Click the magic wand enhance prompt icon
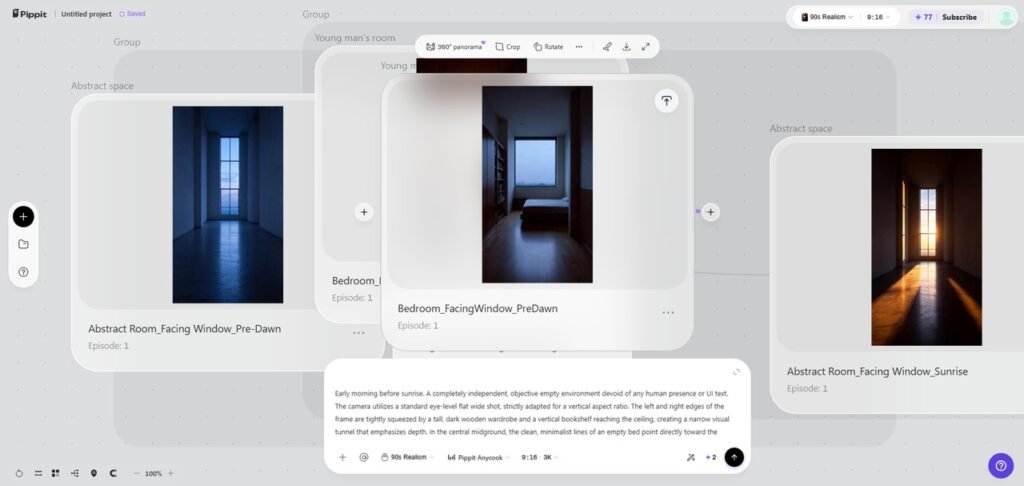Image resolution: width=1024 pixels, height=486 pixels. [691, 457]
